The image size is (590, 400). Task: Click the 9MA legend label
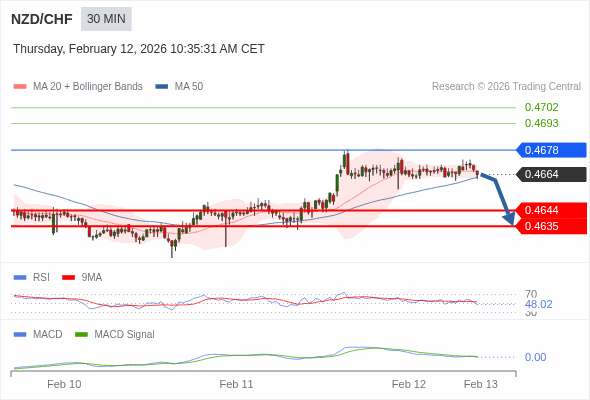click(92, 277)
